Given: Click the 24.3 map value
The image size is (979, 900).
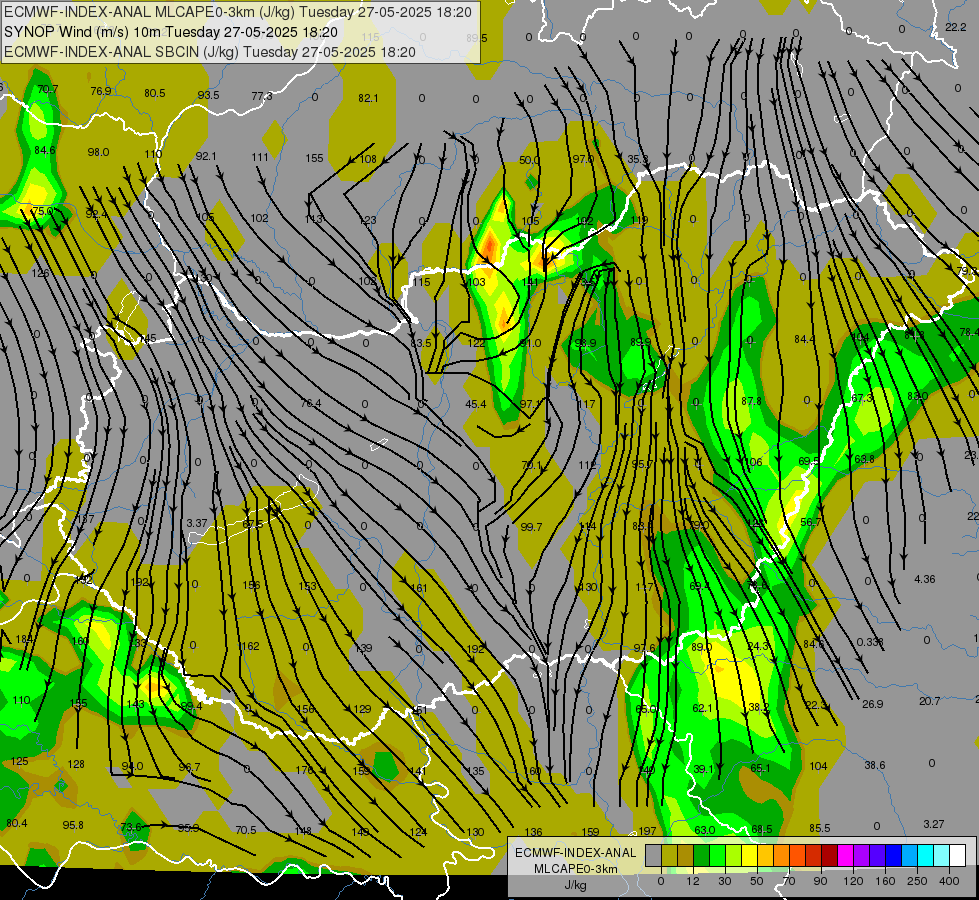Looking at the screenshot, I should [758, 646].
